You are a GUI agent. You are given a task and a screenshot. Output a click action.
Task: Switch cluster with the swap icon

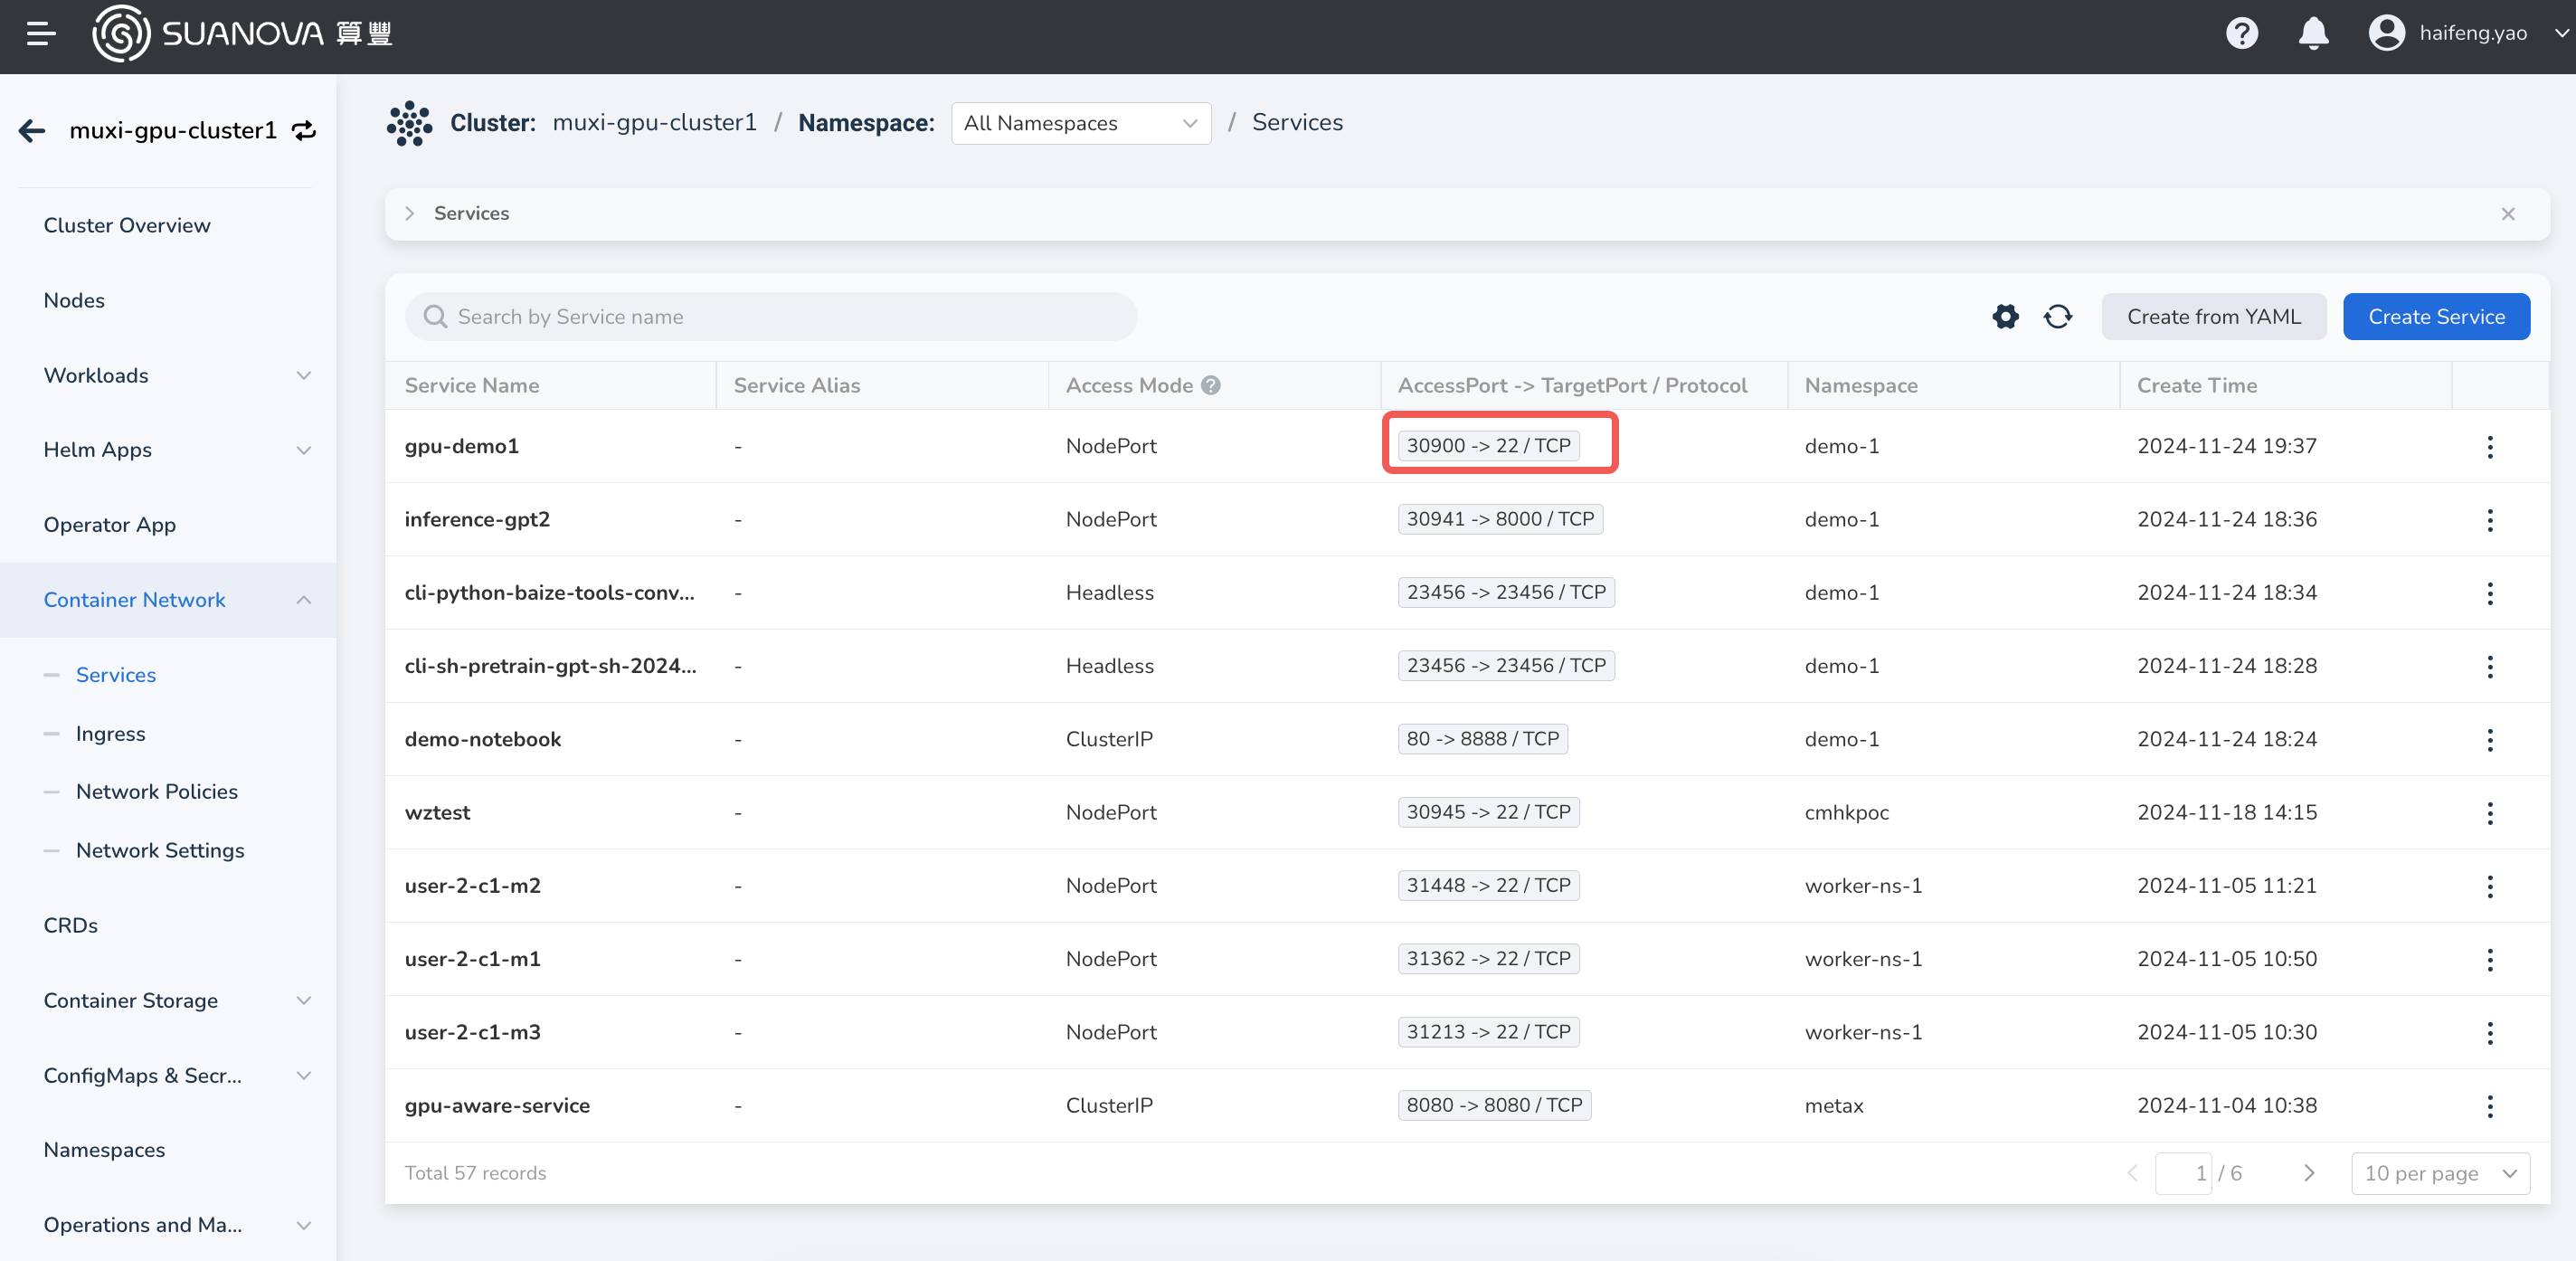pos(304,131)
